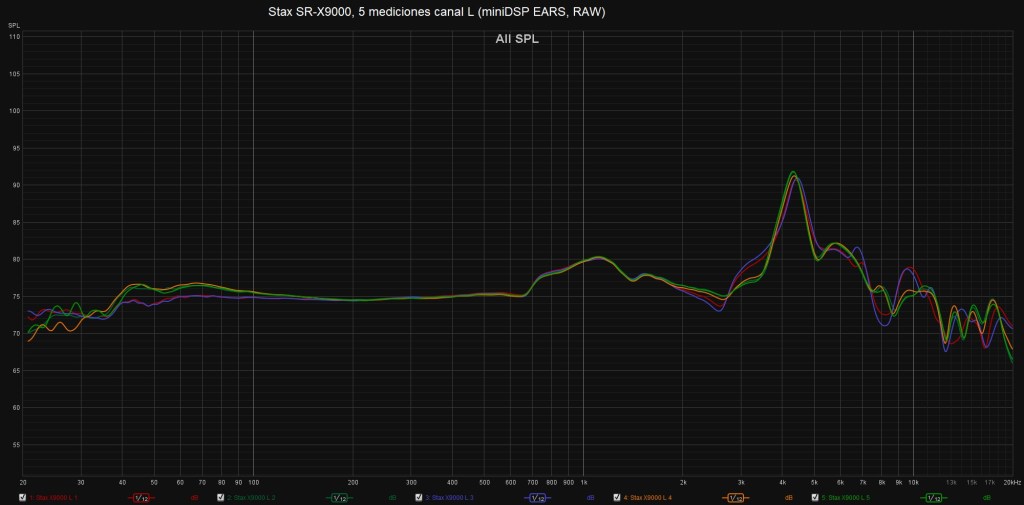Select the blue Stax X9000 L 3 legend label

(x=450, y=497)
